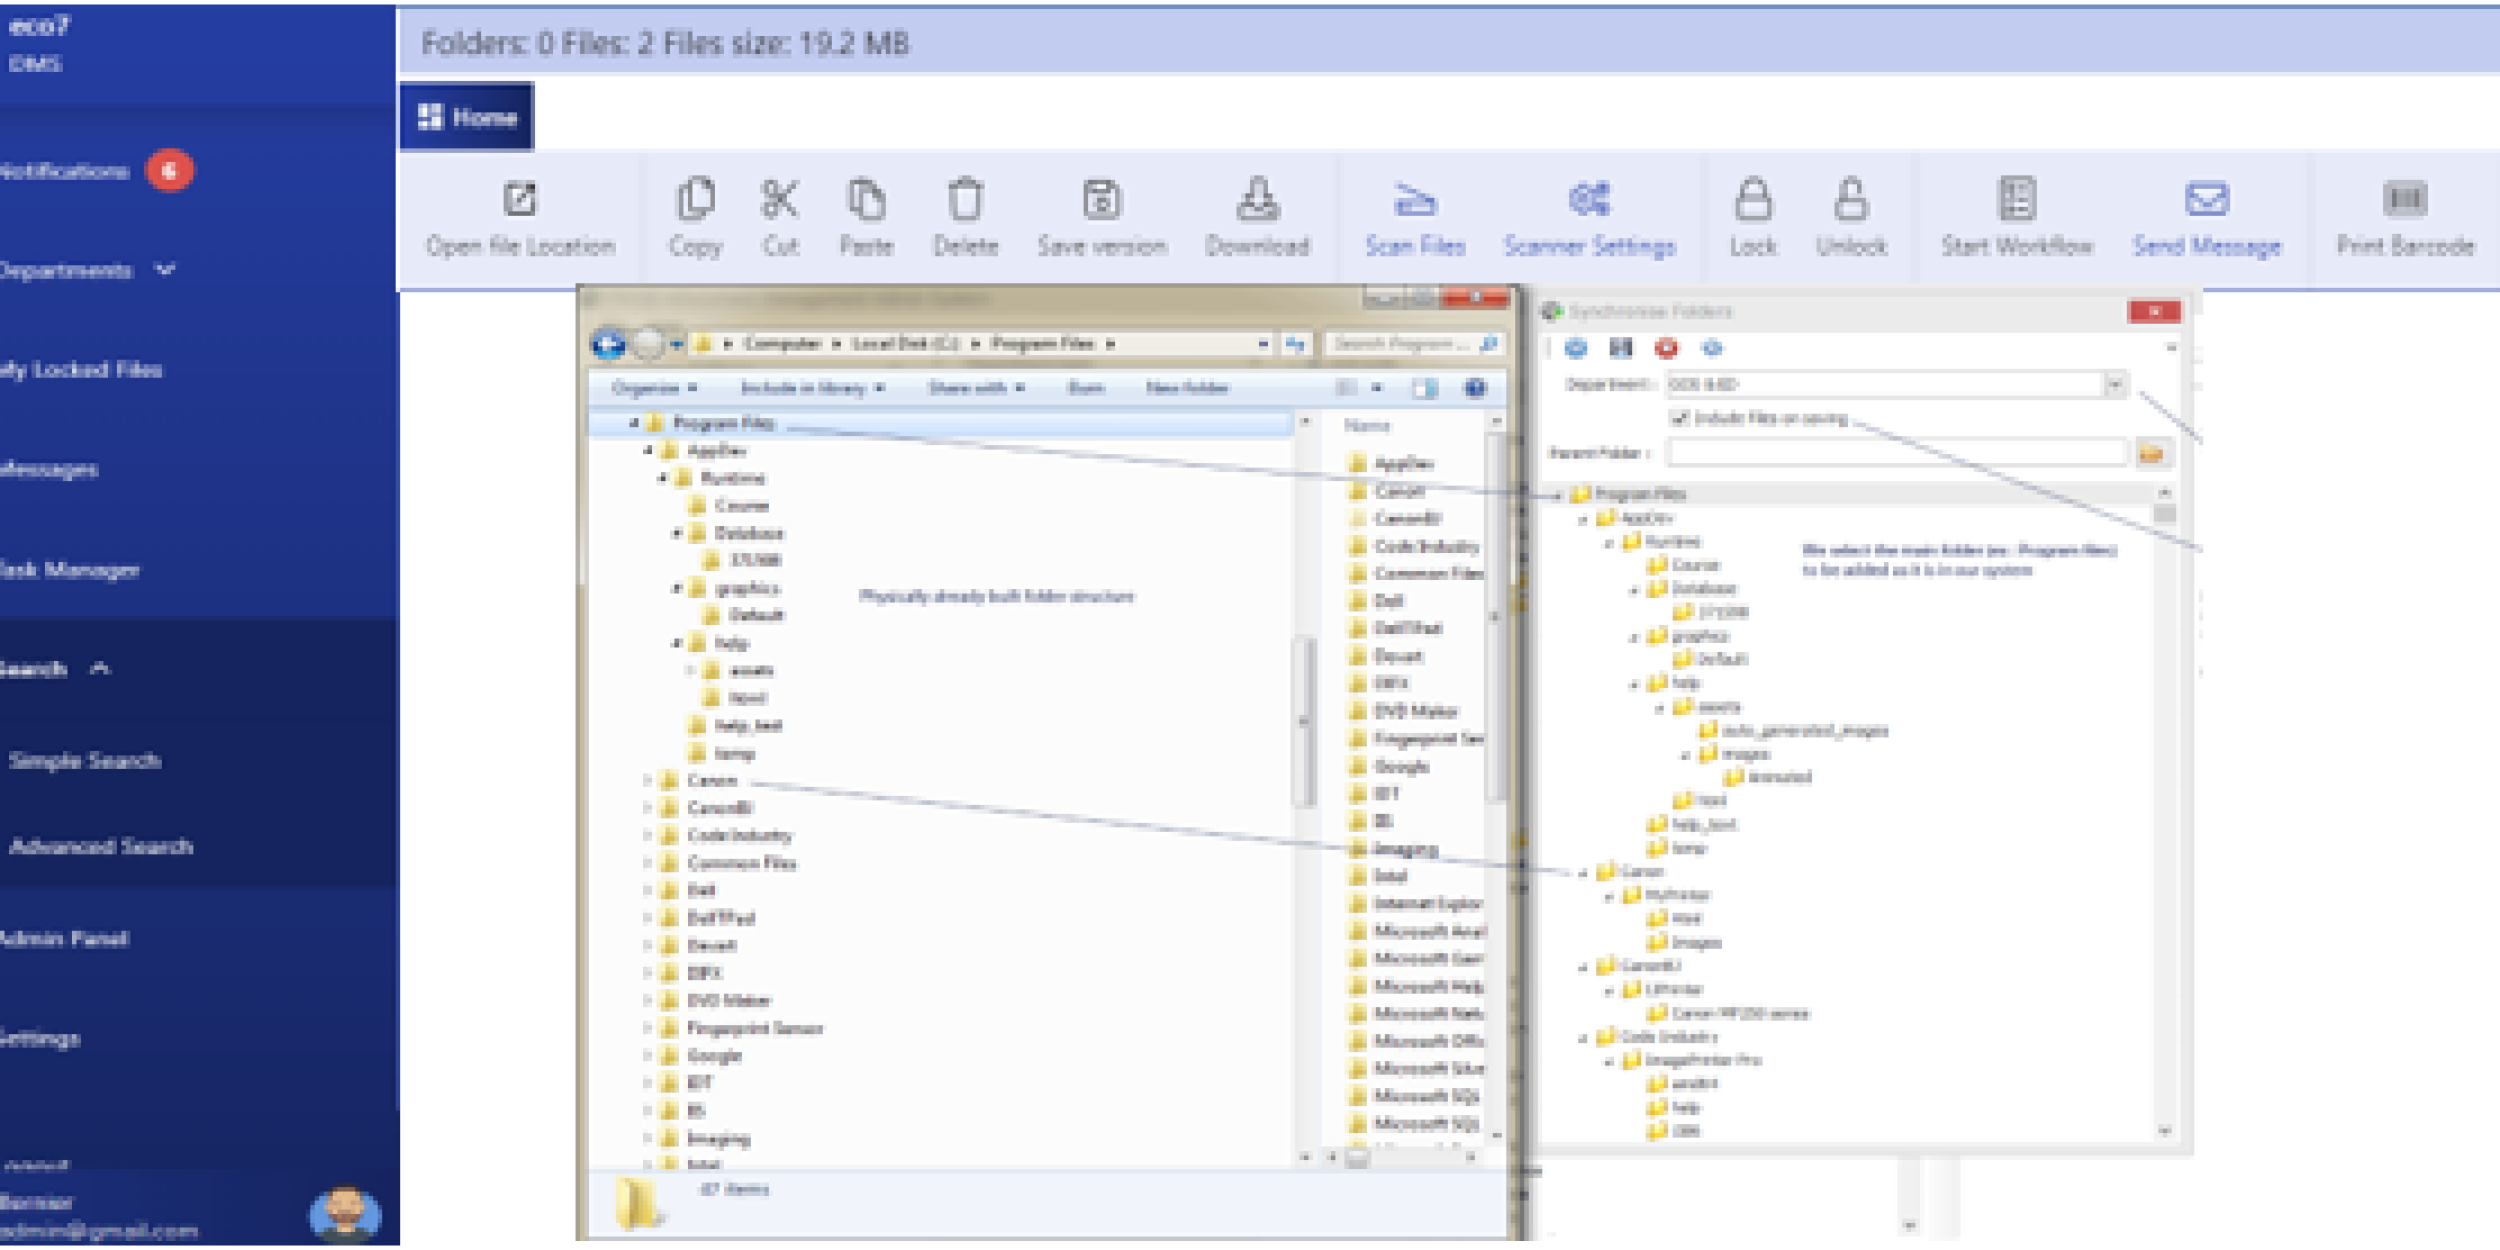Click Computer in the Explorer address breadcrumb
This screenshot has width=2500, height=1250.
point(782,344)
